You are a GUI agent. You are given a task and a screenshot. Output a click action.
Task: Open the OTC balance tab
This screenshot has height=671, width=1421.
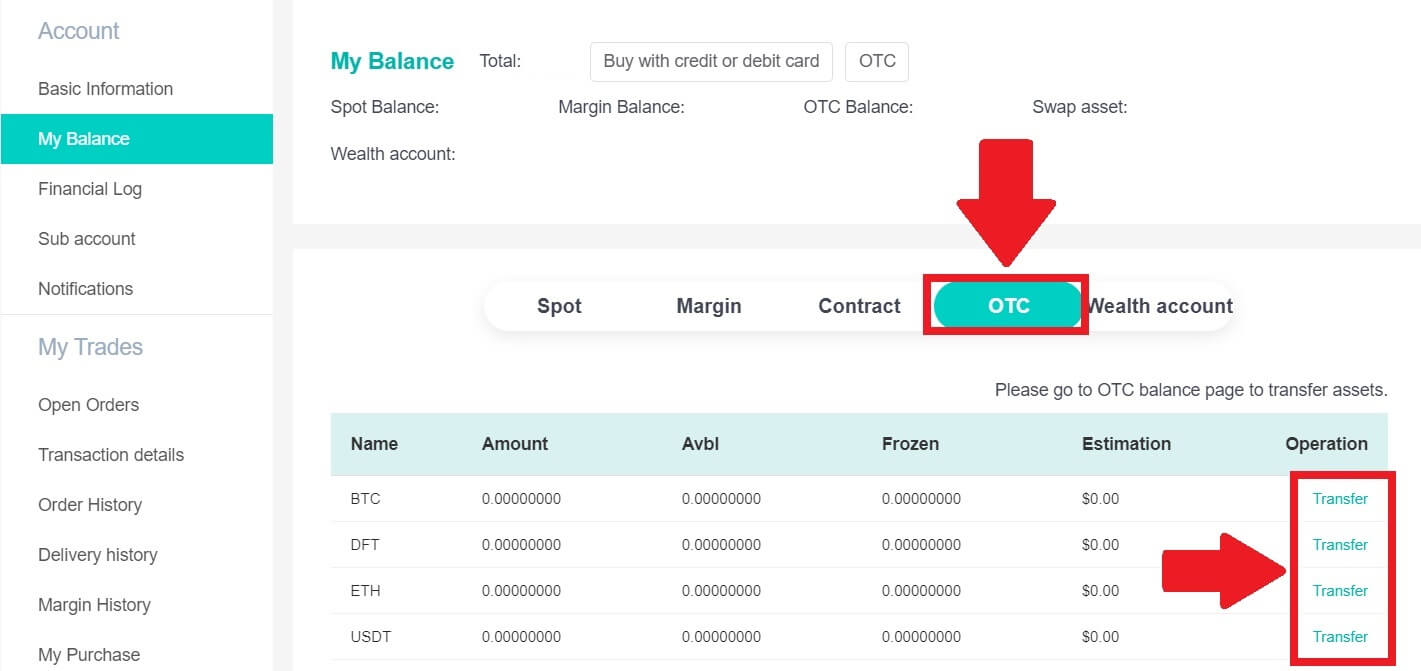[x=1006, y=306]
